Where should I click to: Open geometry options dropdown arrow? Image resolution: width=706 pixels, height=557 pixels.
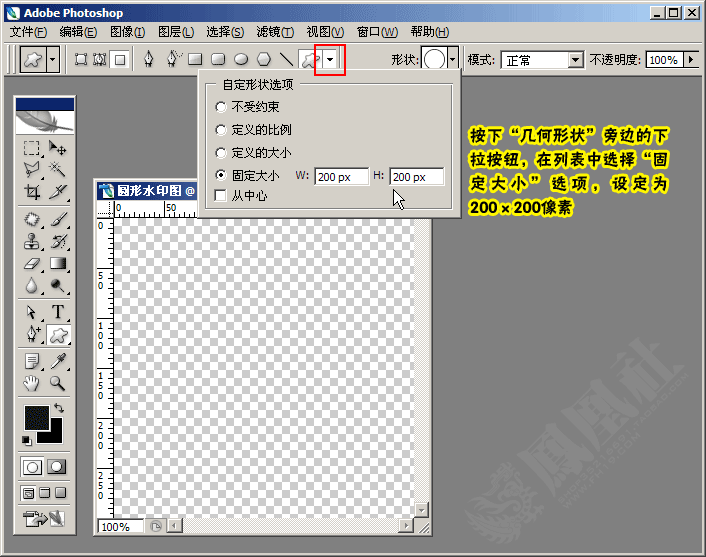click(330, 59)
